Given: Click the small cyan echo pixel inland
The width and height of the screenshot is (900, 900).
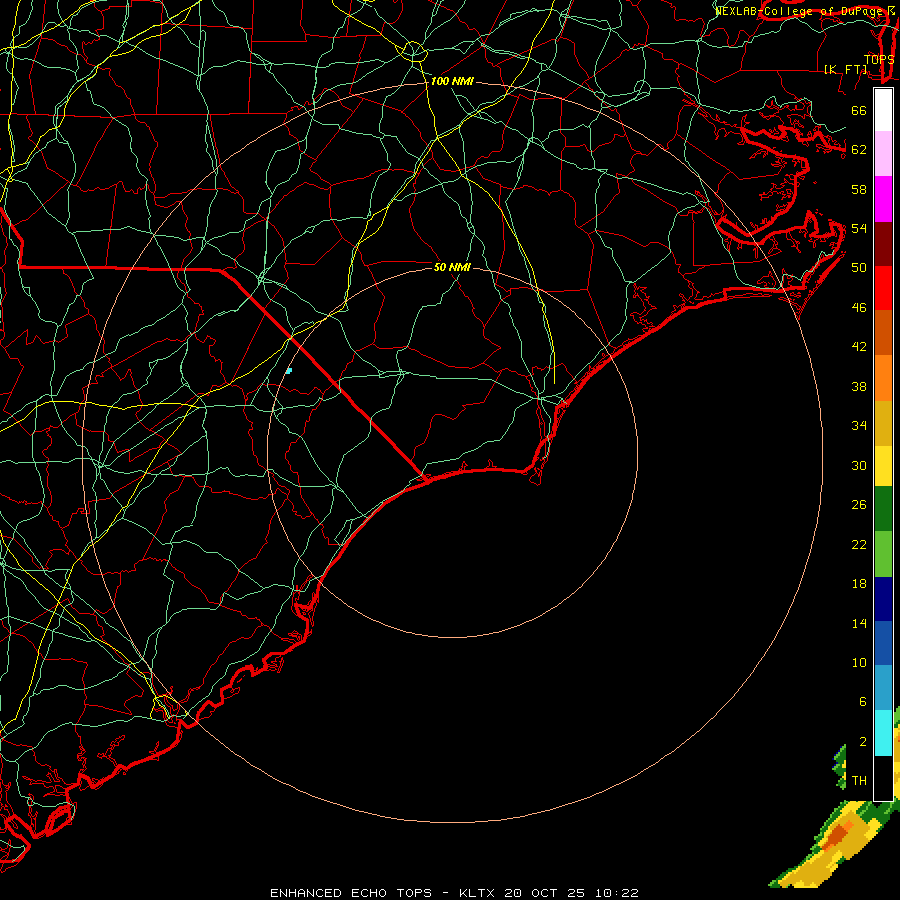Looking at the screenshot, I should tap(289, 371).
